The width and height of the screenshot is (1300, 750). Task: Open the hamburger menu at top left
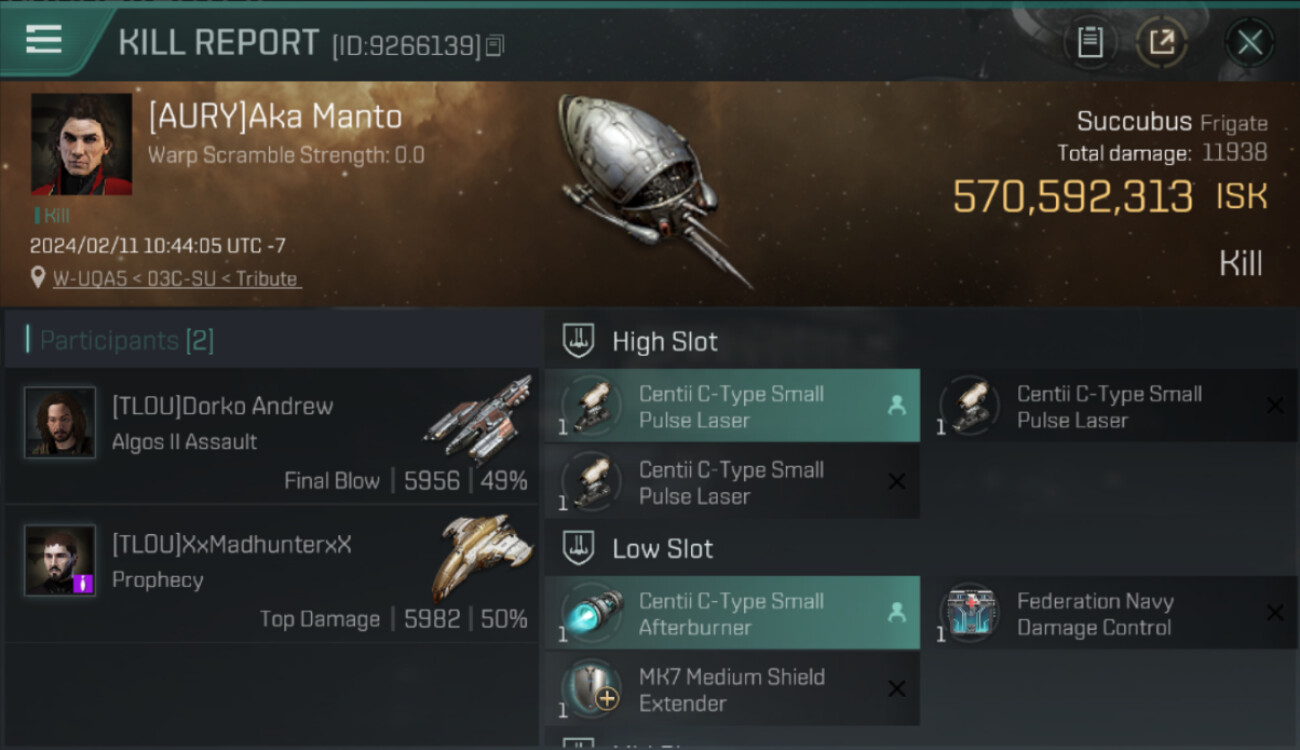pos(44,40)
